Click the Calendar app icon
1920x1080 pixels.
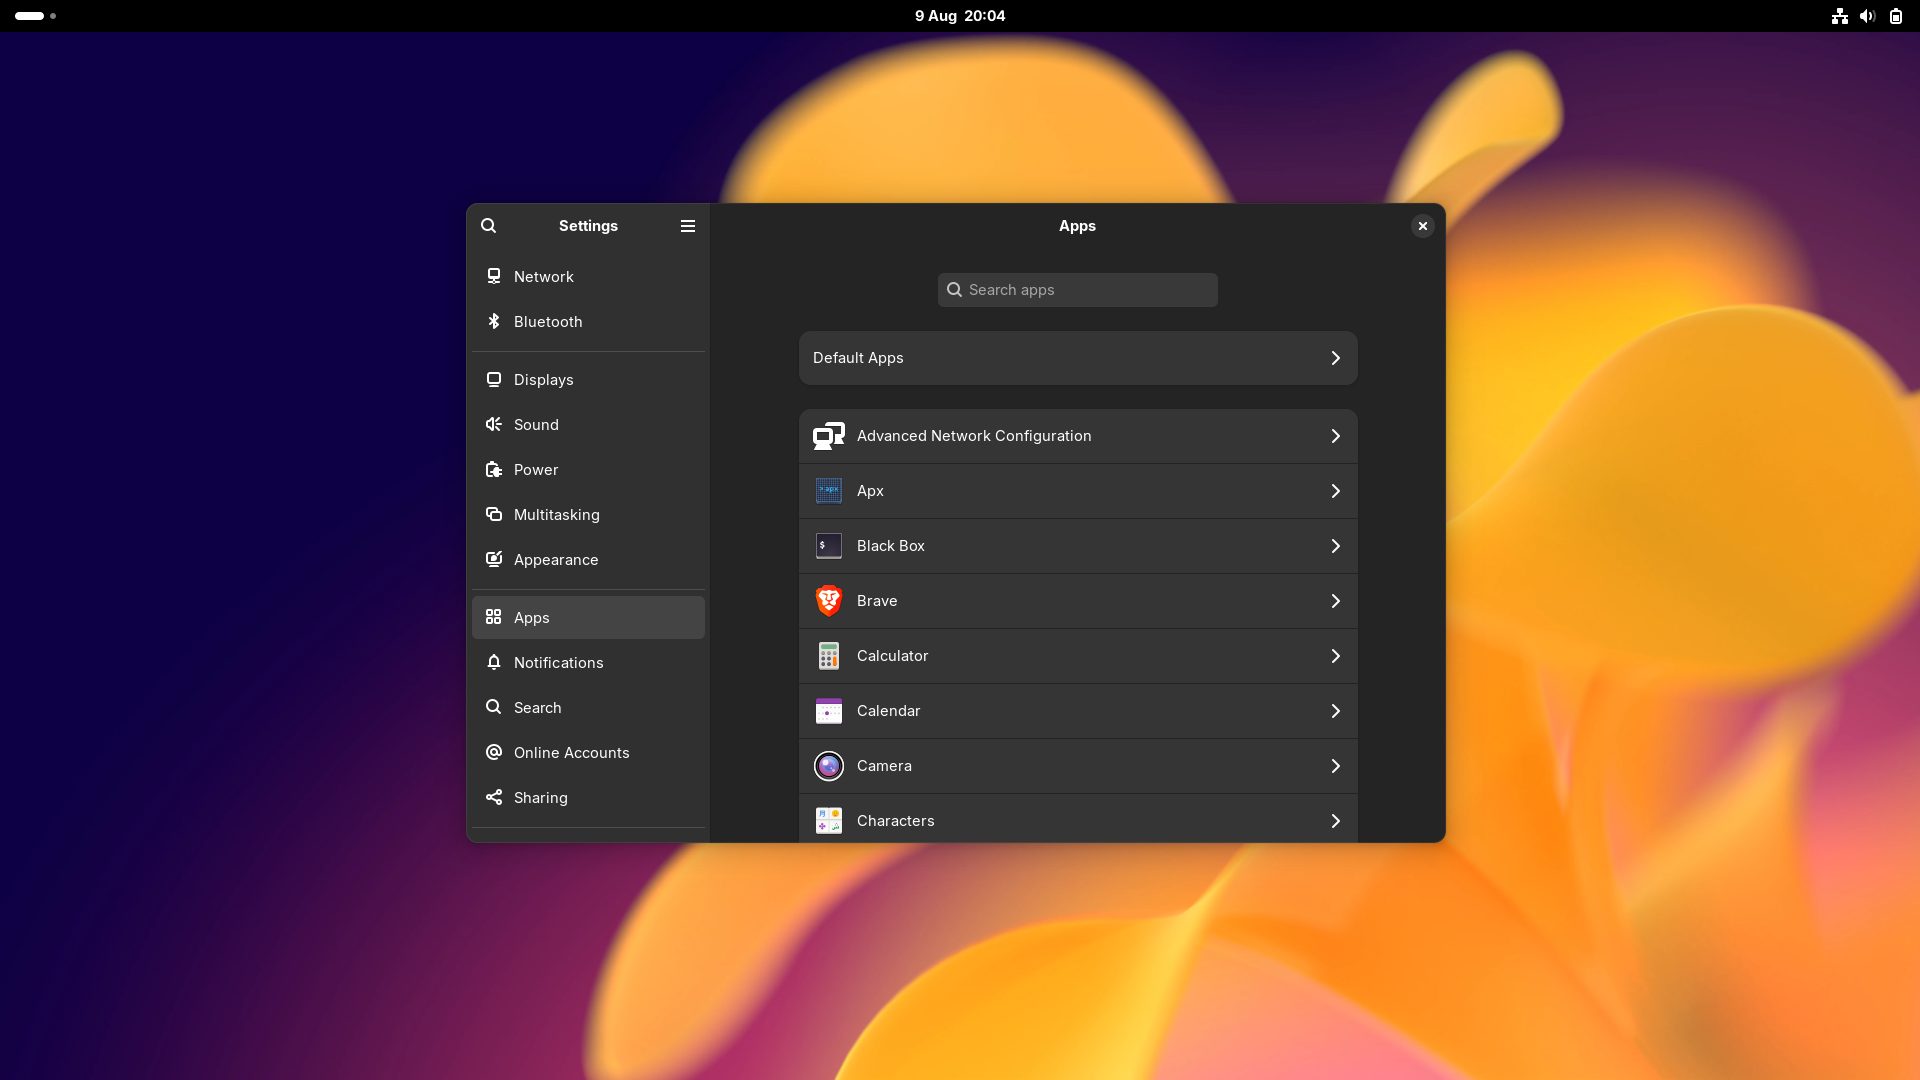829,711
